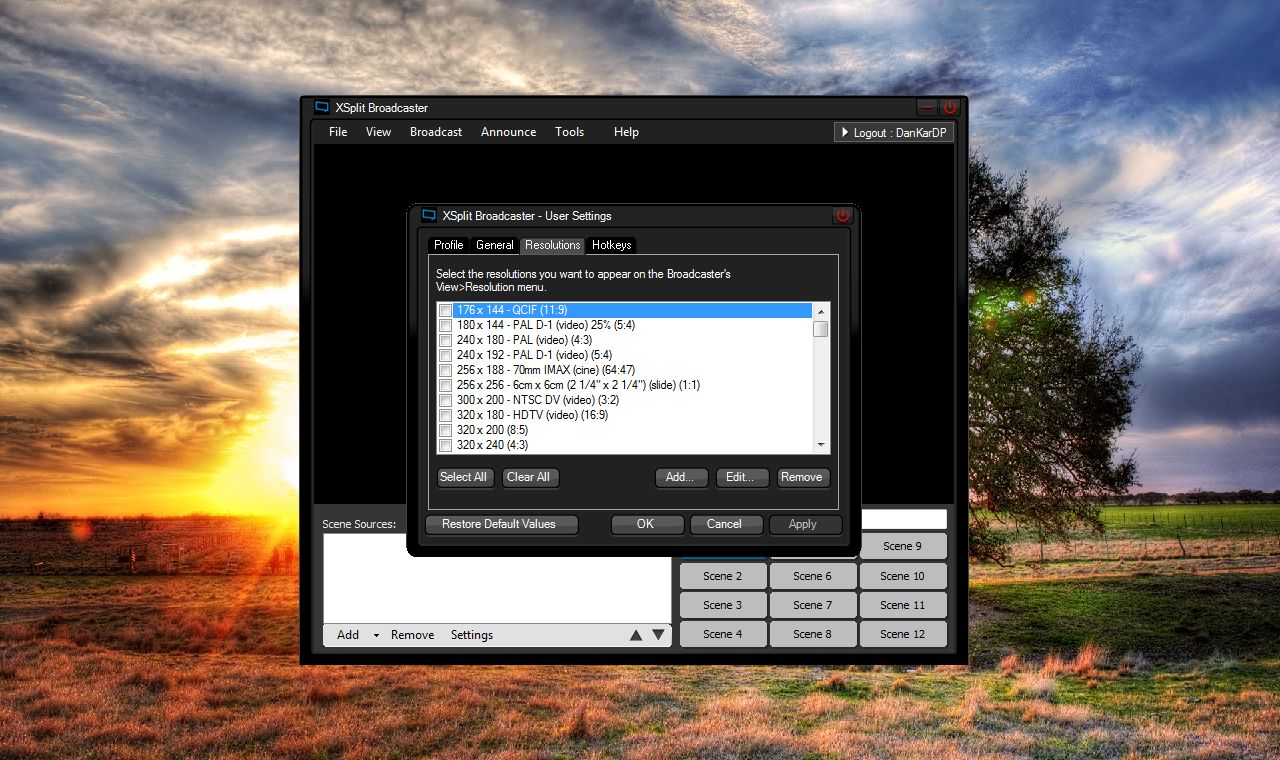Screen dimensions: 1280x760
Task: Close XSplit Broadcaster main window power icon
Action: [x=950, y=107]
